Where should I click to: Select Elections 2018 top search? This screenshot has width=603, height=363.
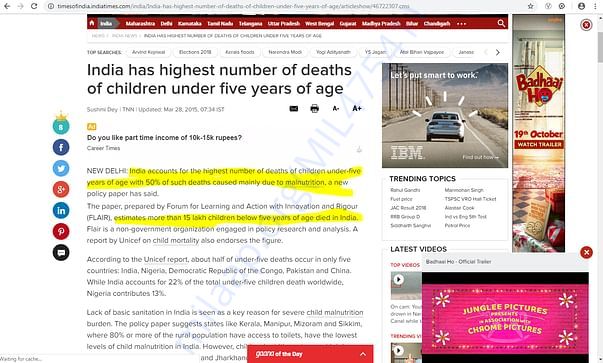pos(195,52)
